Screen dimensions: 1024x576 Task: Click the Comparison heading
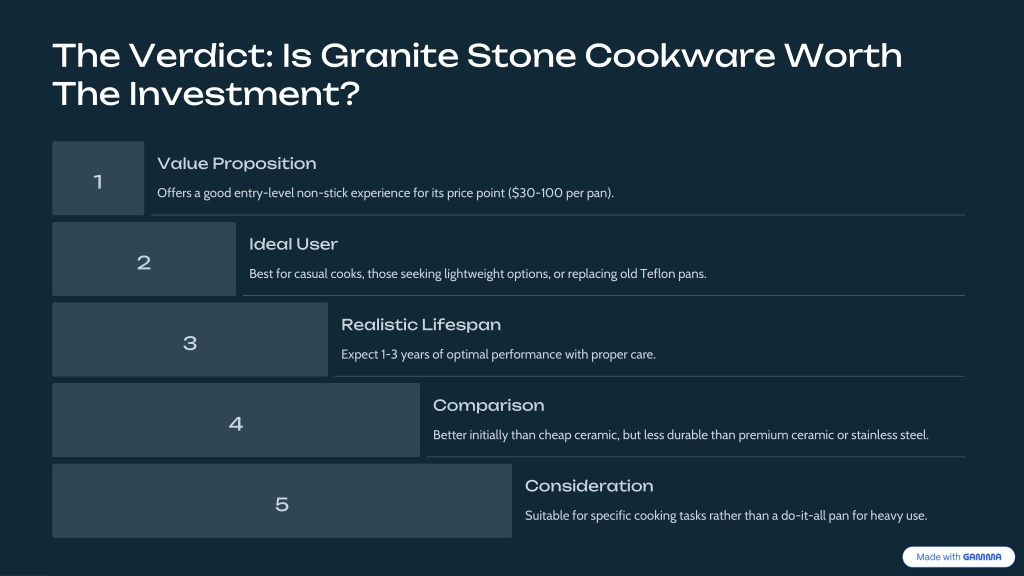[x=488, y=406]
